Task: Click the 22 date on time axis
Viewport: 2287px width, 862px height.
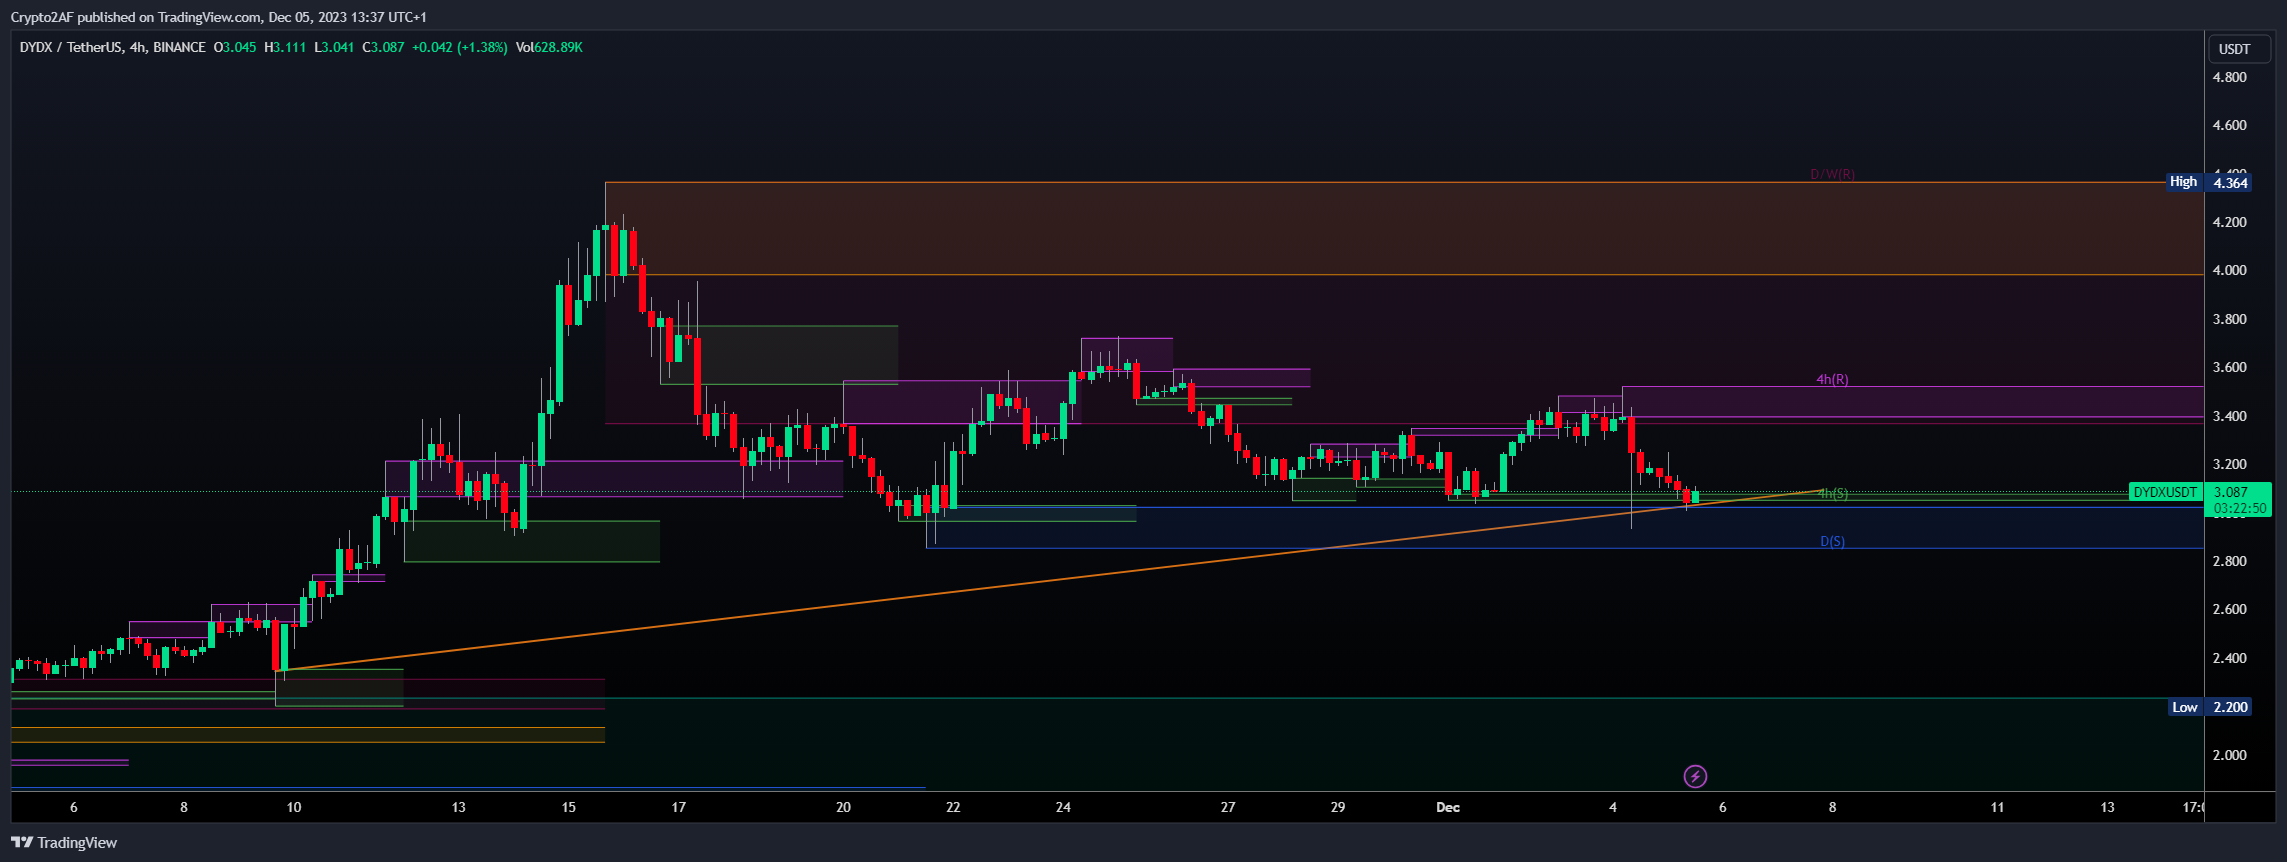Action: point(953,807)
